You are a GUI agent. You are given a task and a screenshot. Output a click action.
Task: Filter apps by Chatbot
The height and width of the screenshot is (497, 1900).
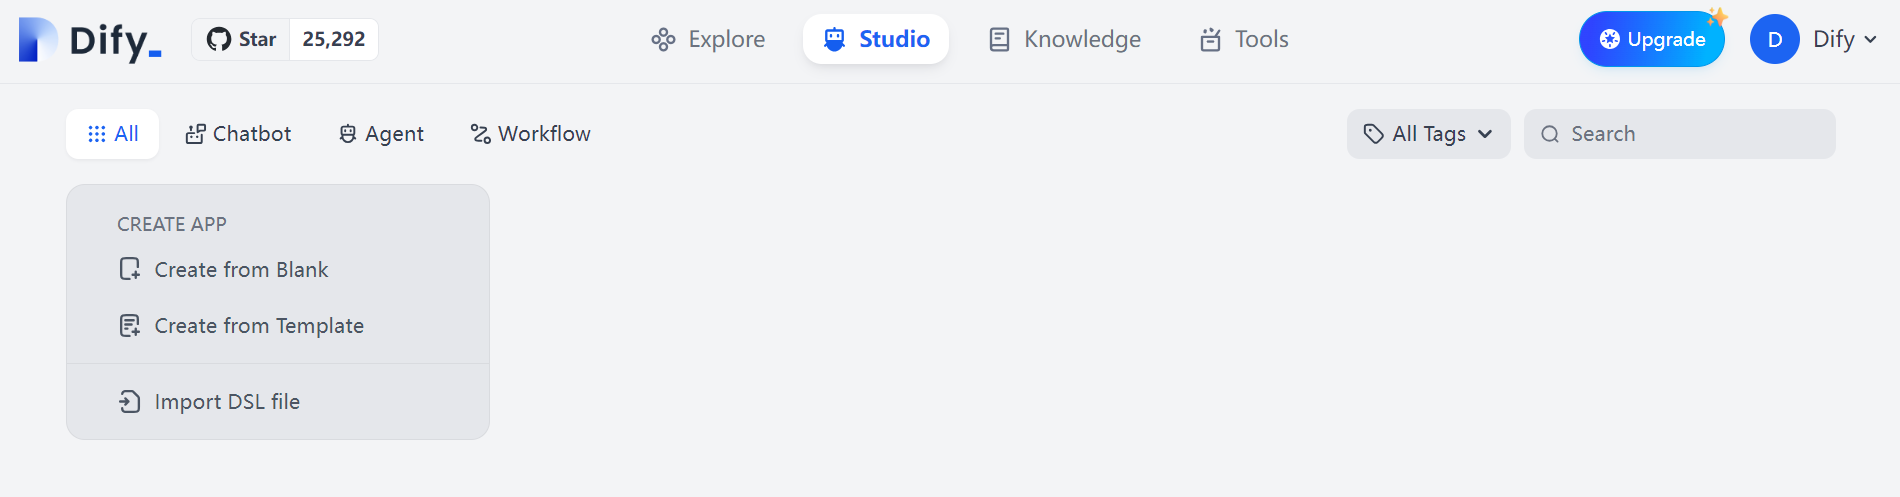click(x=238, y=134)
